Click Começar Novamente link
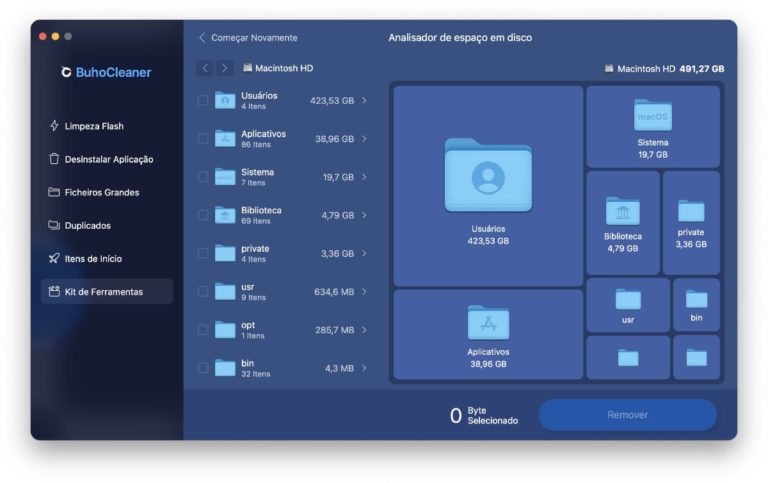Image resolution: width=768 pixels, height=483 pixels. (253, 38)
